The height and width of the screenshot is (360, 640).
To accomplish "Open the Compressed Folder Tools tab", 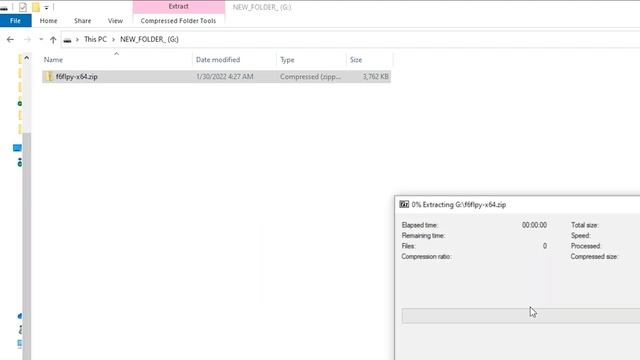I will point(178,20).
